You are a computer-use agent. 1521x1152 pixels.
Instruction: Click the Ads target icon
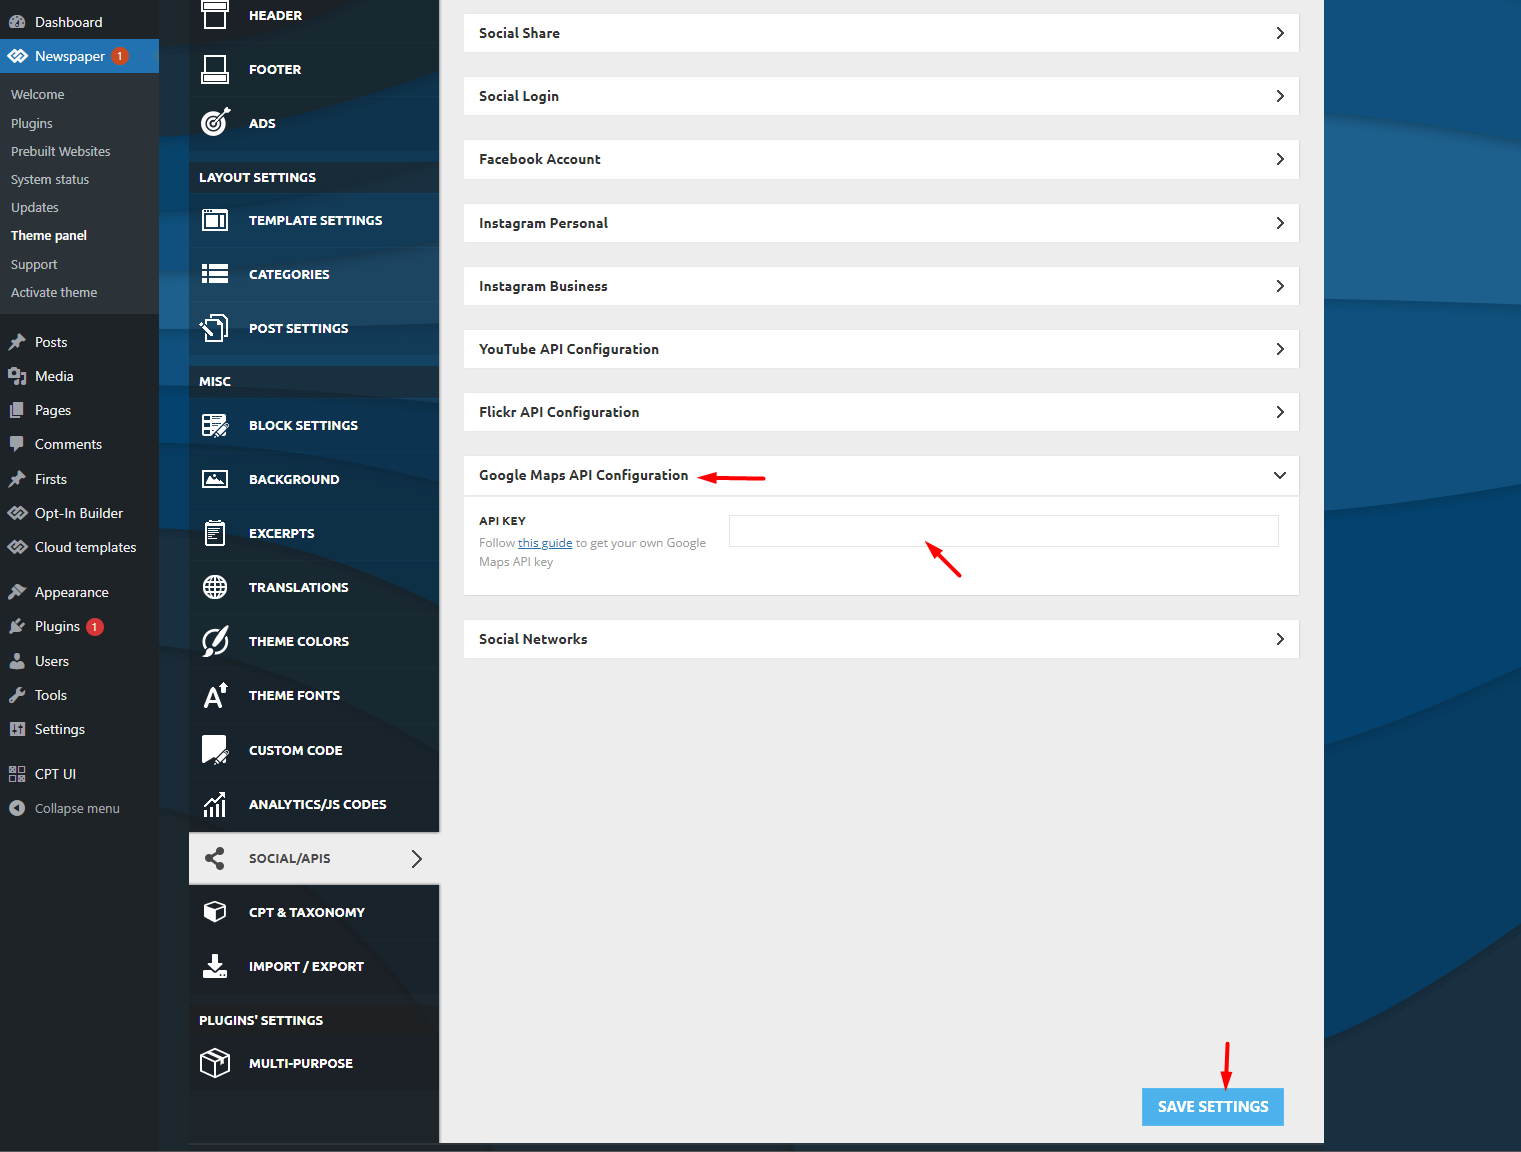click(x=215, y=123)
